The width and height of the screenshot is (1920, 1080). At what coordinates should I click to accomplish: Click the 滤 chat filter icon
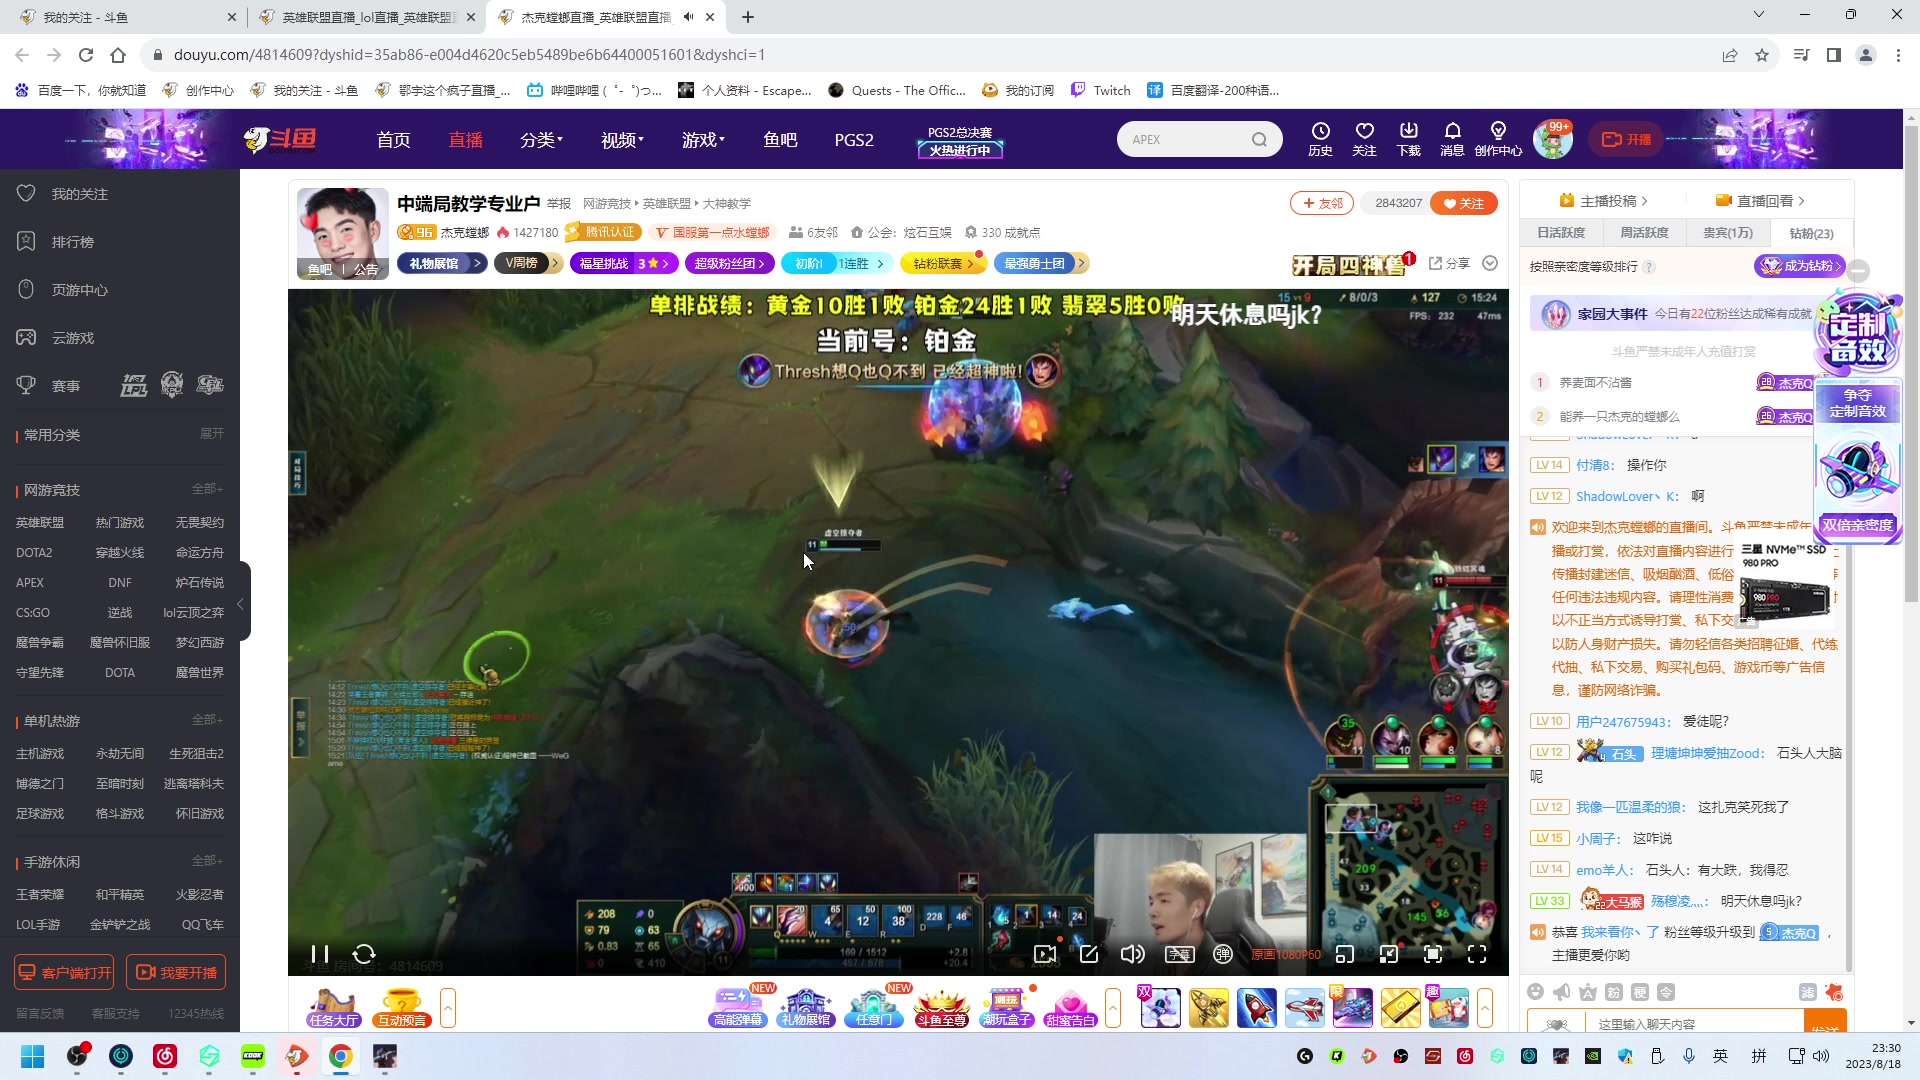[x=1808, y=992]
